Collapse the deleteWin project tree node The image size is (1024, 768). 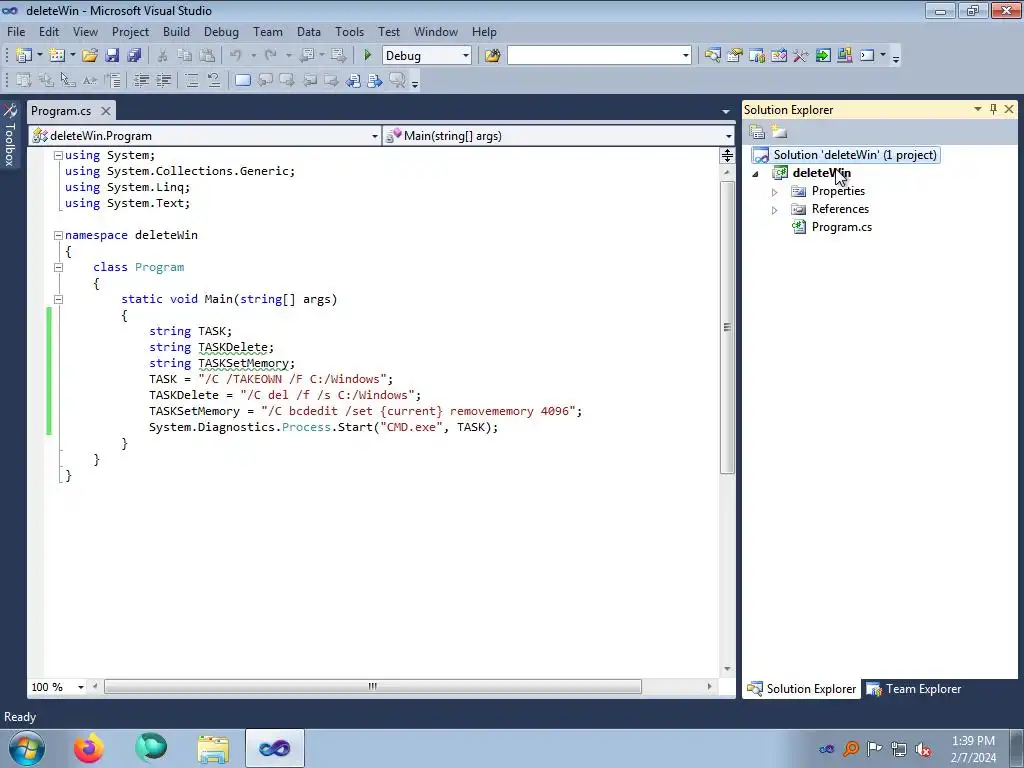756,174
